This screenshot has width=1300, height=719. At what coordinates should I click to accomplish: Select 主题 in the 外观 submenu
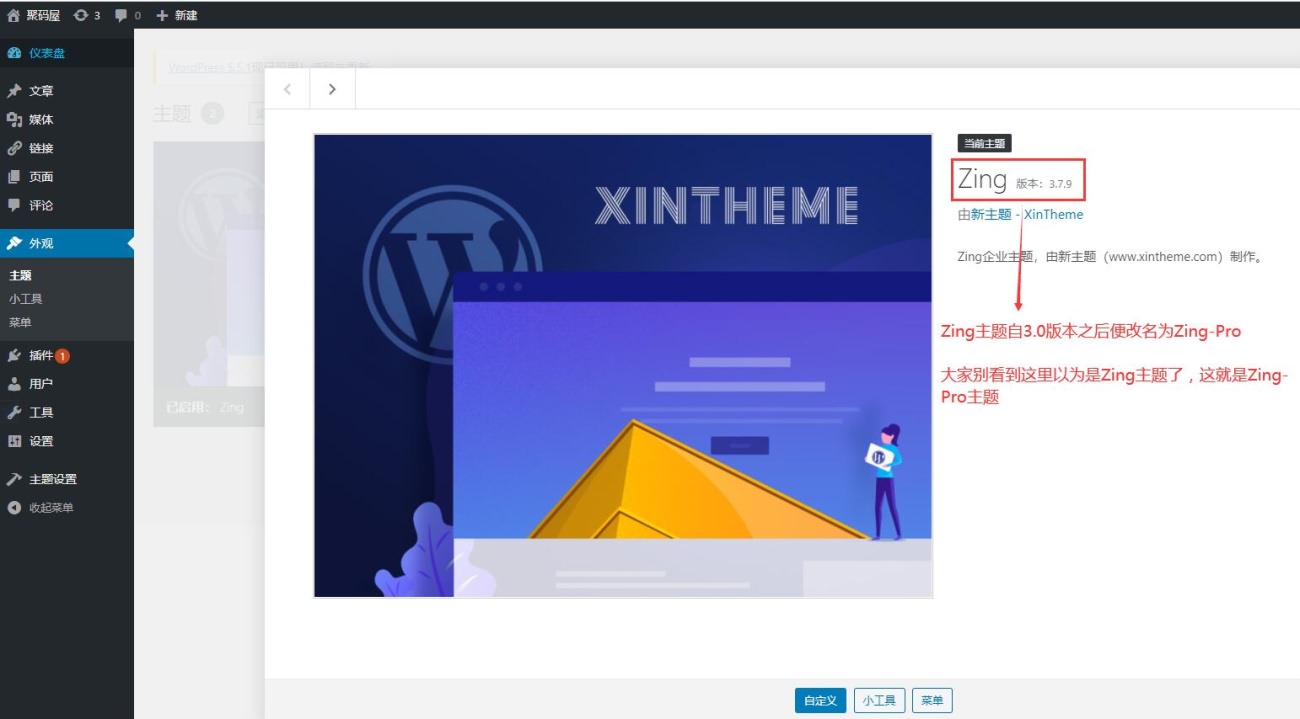21,275
